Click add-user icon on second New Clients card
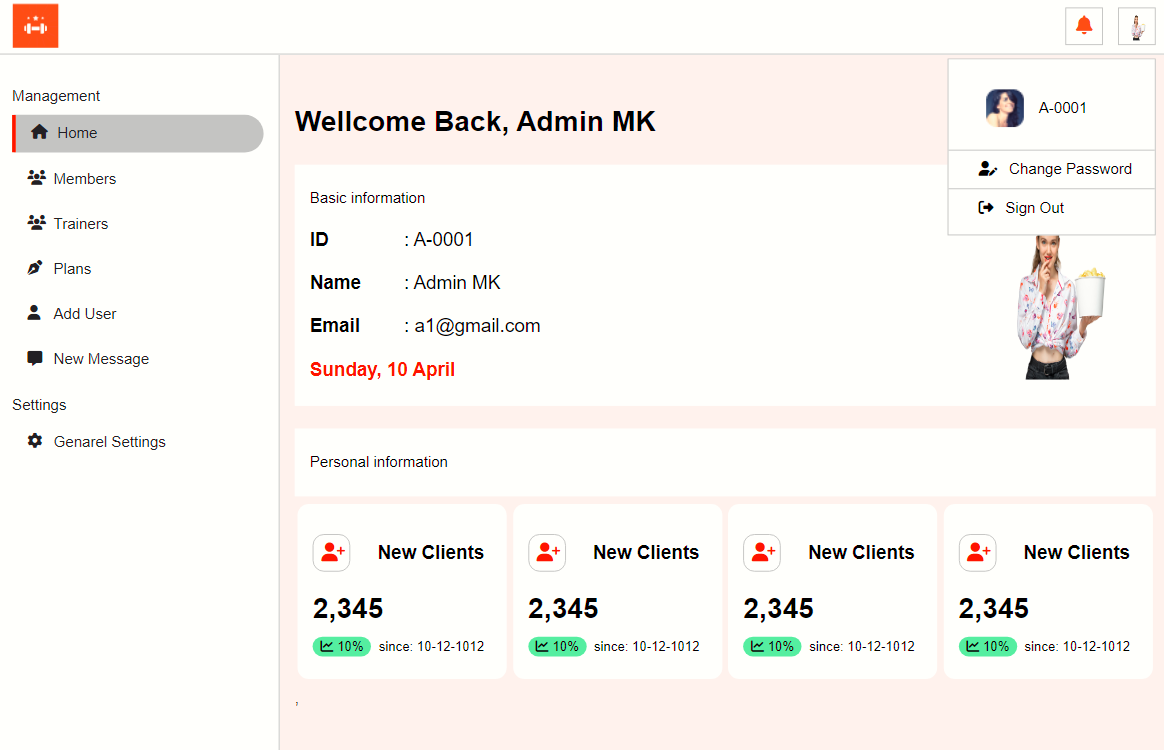Screen dimensions: 1164x750 [547, 552]
